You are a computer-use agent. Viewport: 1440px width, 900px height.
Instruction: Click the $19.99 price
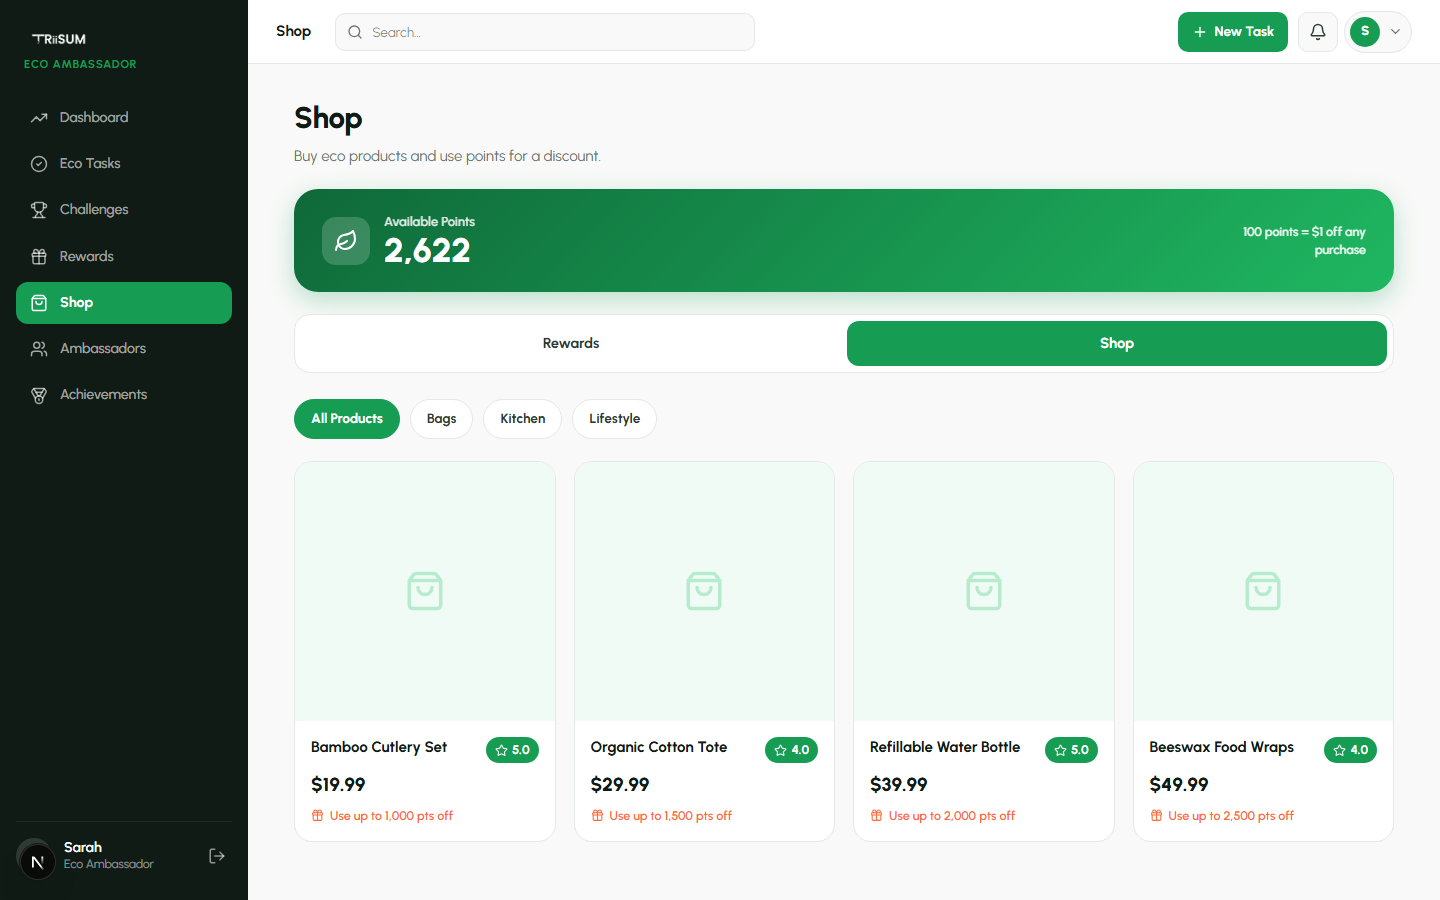coord(338,785)
